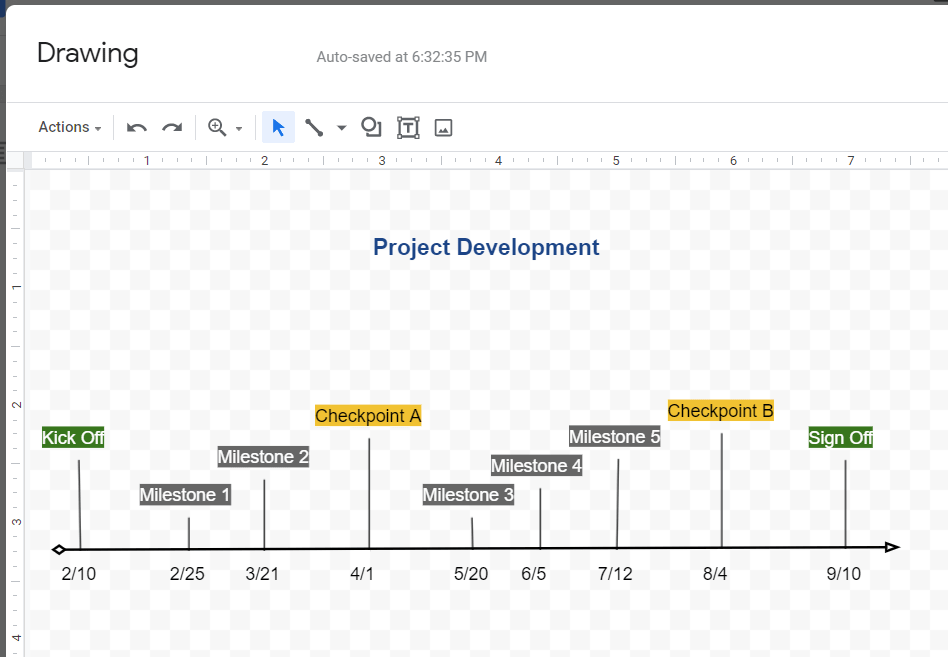Image resolution: width=948 pixels, height=657 pixels.
Task: Click the Sign Off label
Action: 841,437
